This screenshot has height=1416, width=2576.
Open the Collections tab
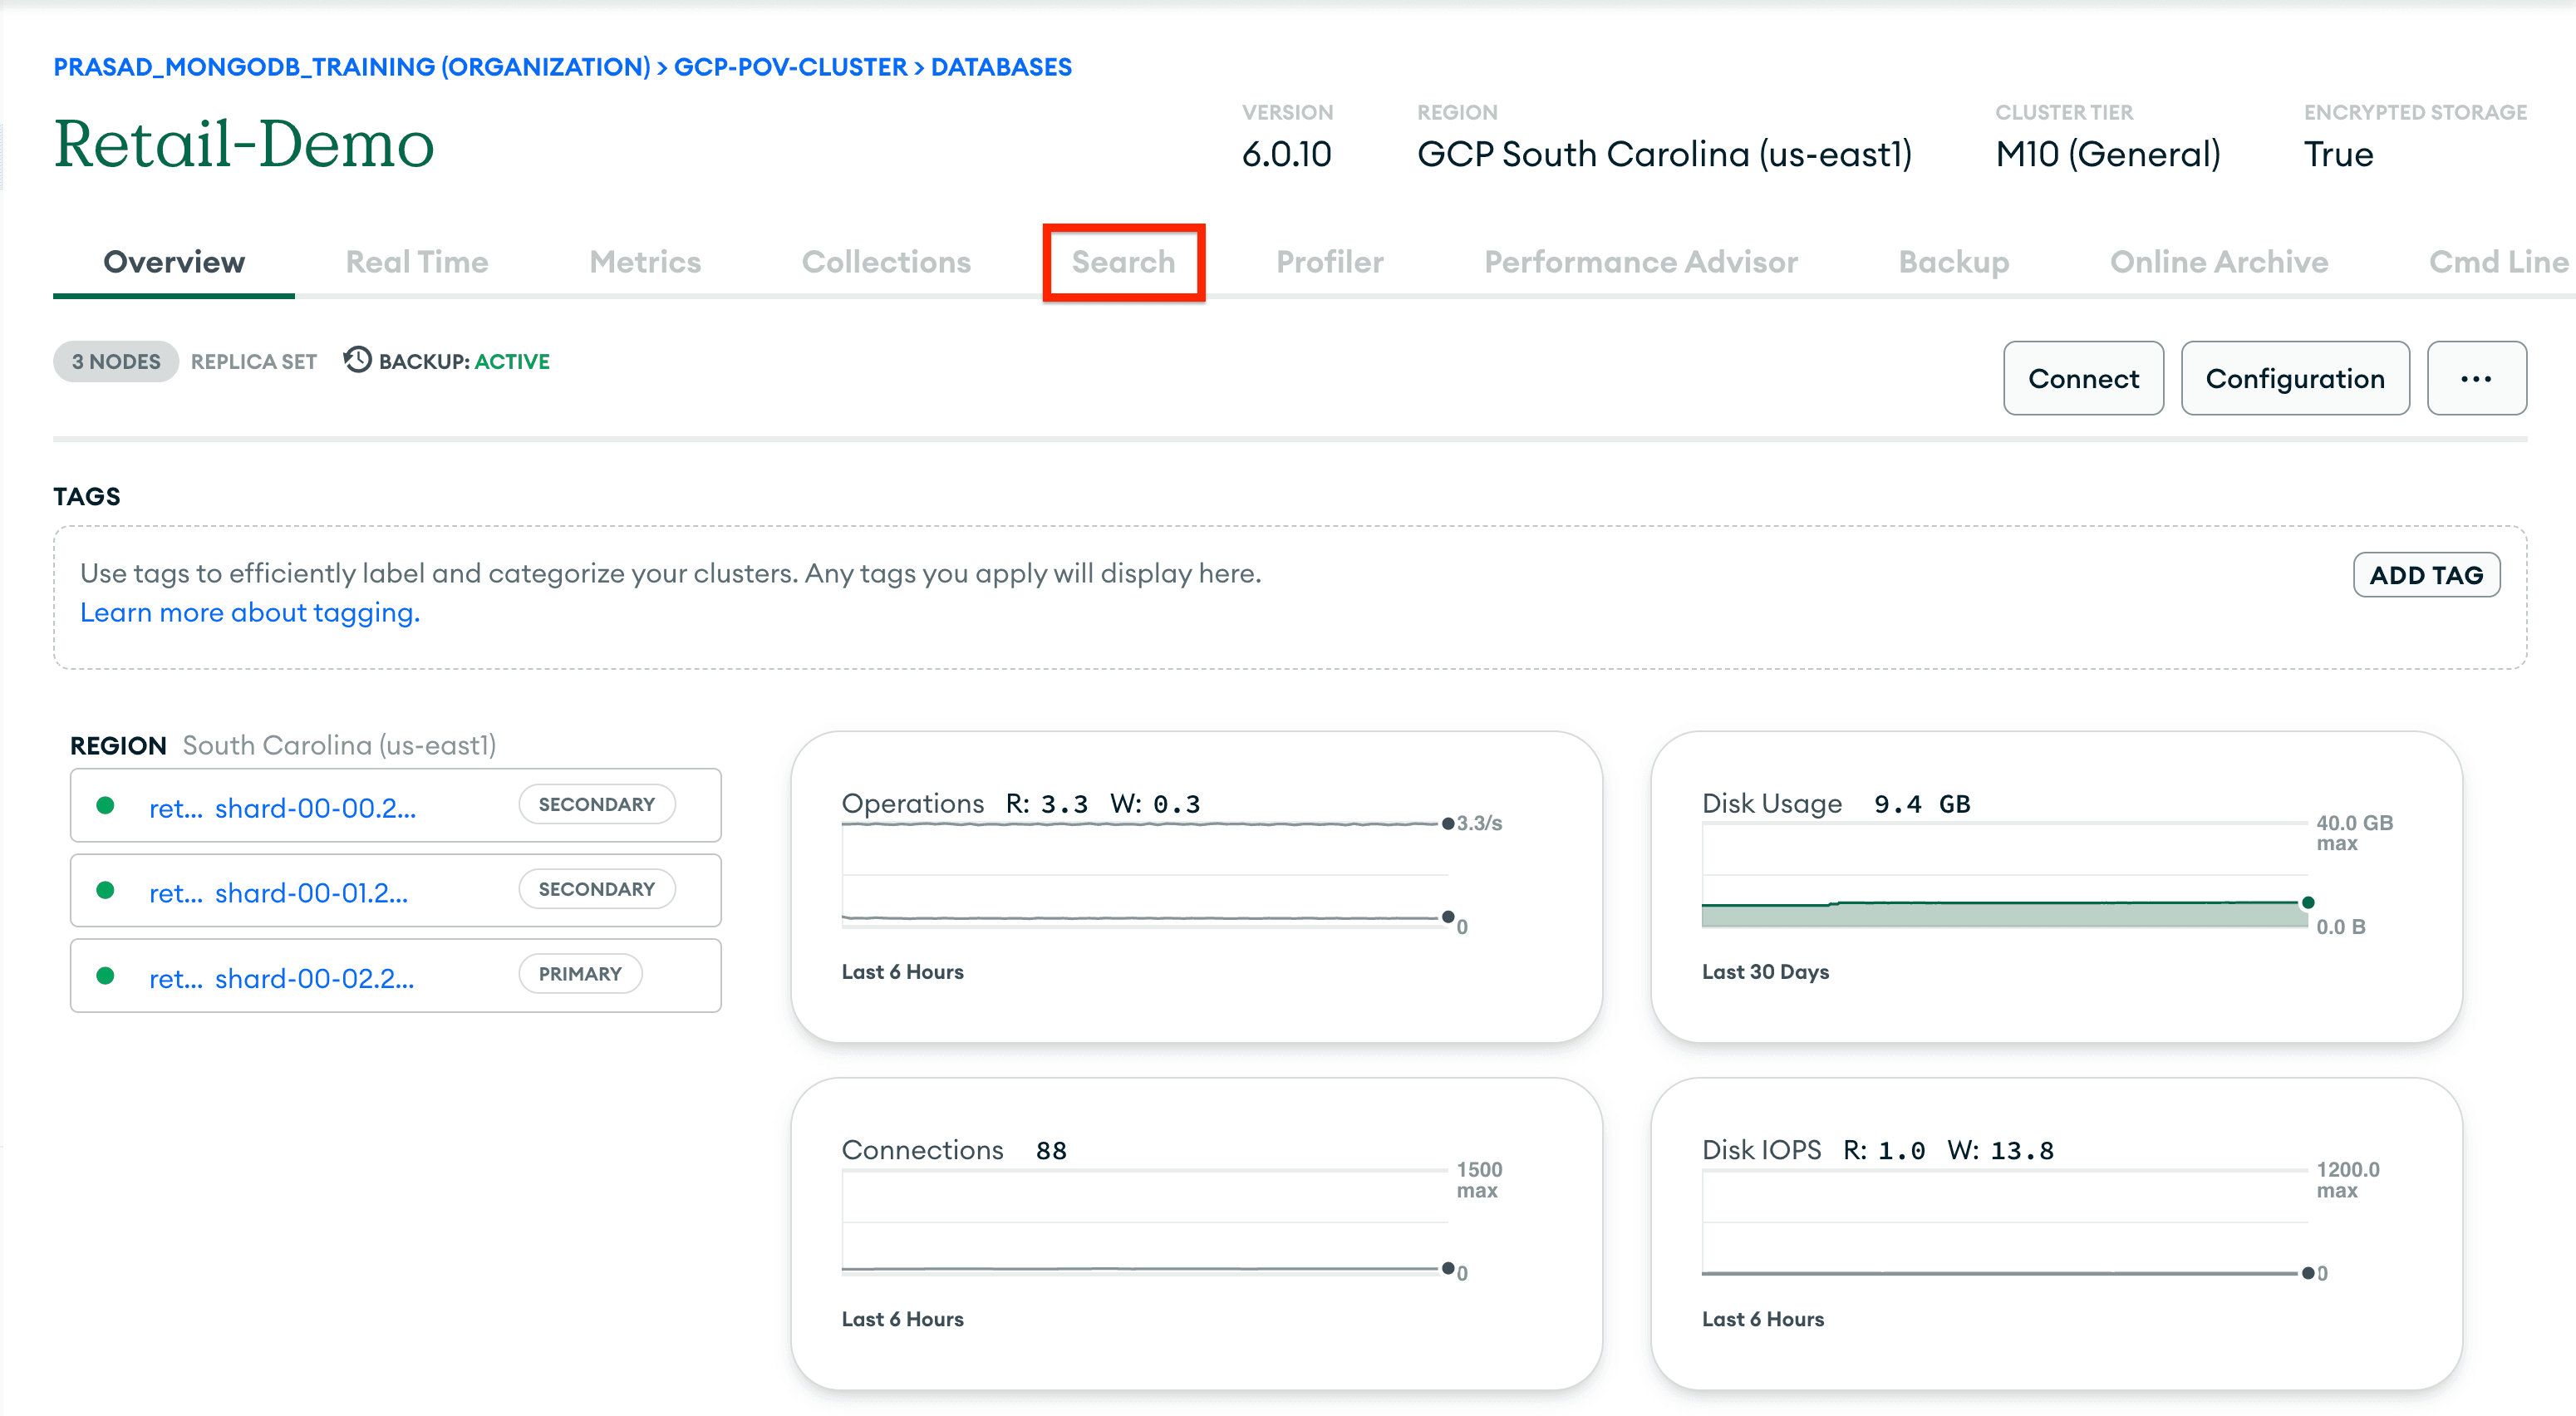pos(886,262)
